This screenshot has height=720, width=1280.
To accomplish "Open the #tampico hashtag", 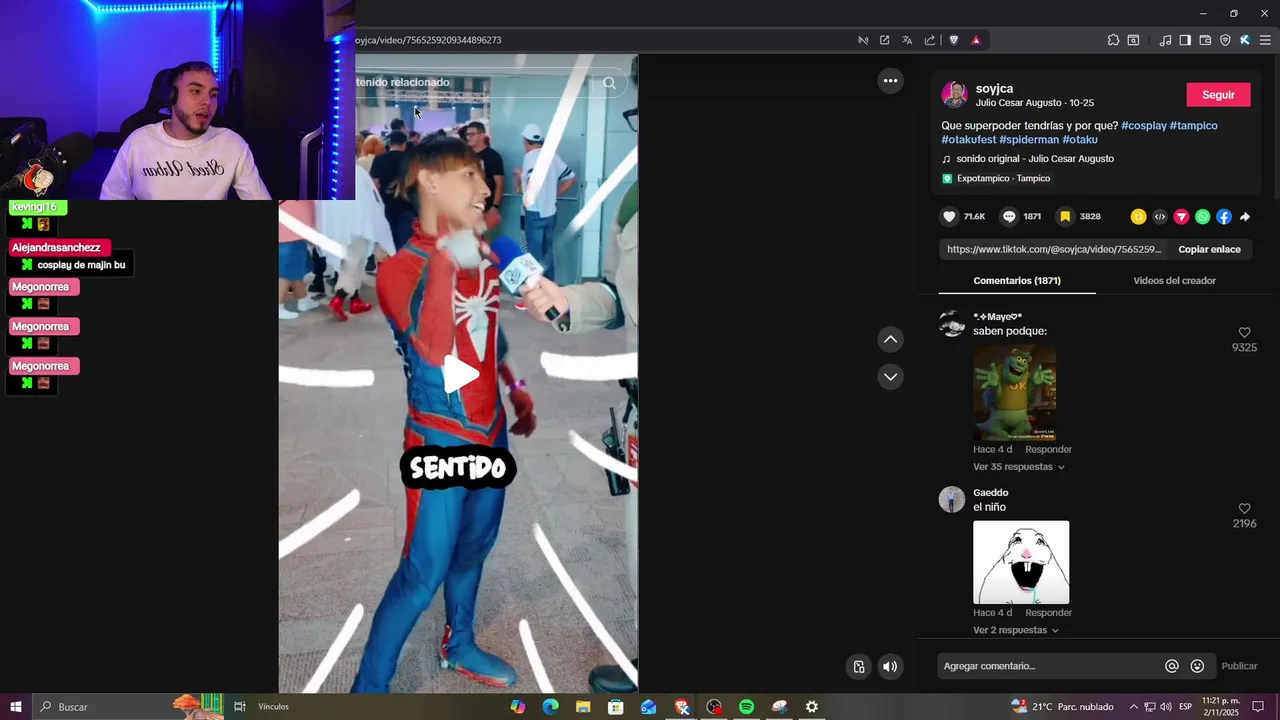I will tap(1194, 126).
